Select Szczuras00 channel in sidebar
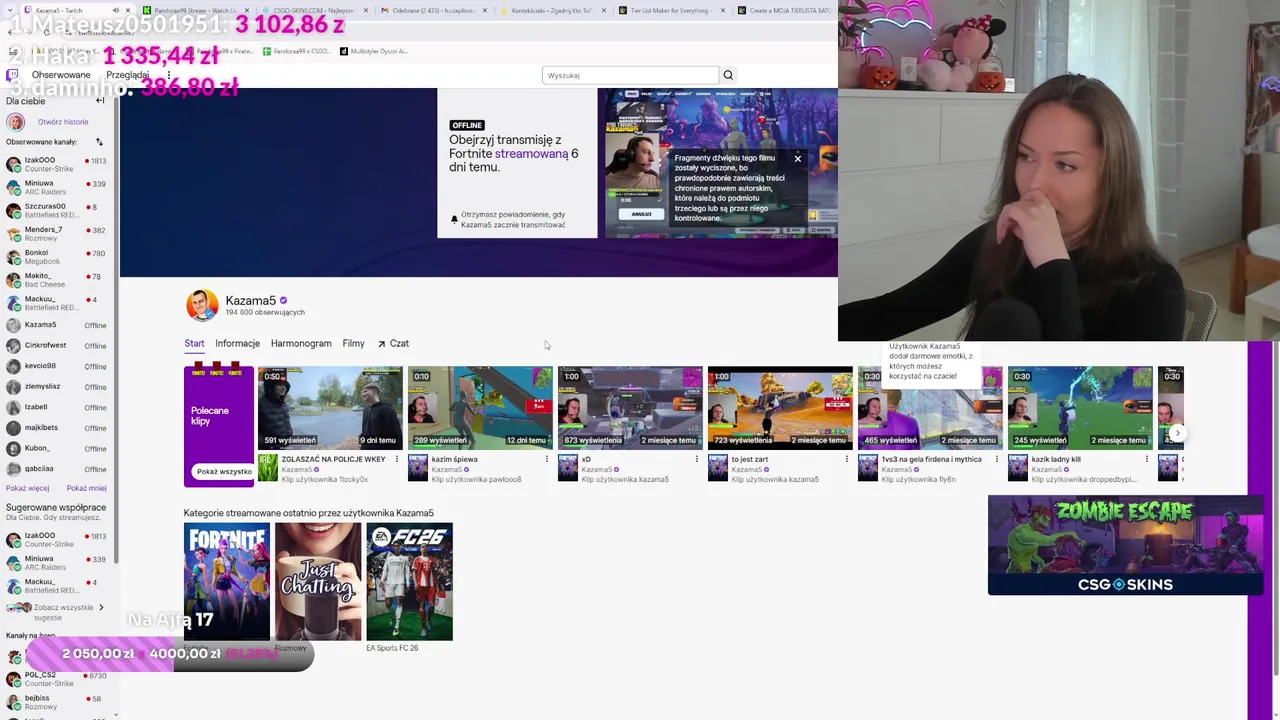 [55, 210]
